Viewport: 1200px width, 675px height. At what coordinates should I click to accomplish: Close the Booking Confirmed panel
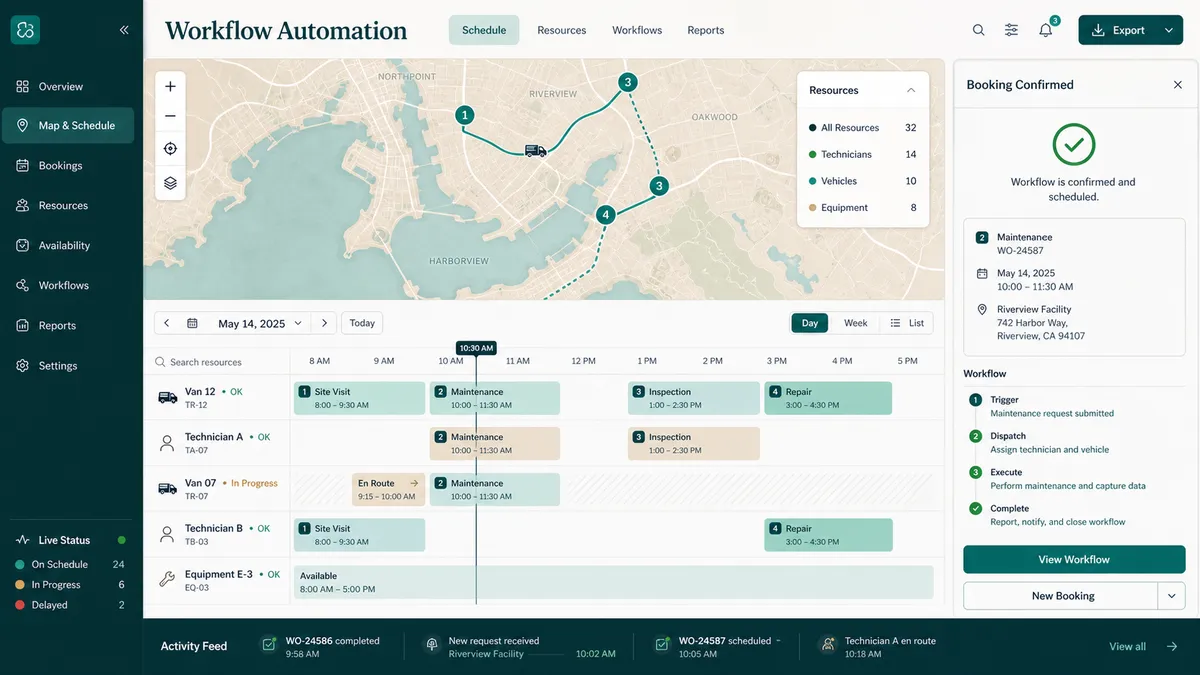[x=1177, y=85]
